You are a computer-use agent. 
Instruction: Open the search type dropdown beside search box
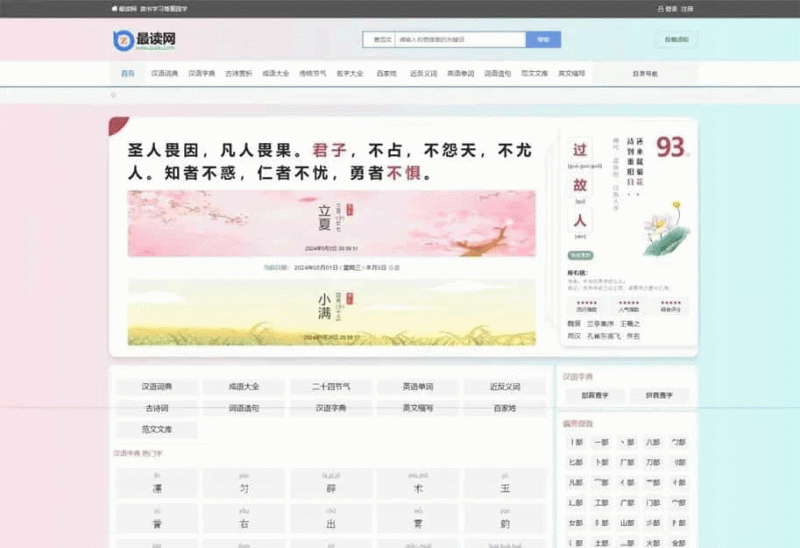pyautogui.click(x=382, y=40)
